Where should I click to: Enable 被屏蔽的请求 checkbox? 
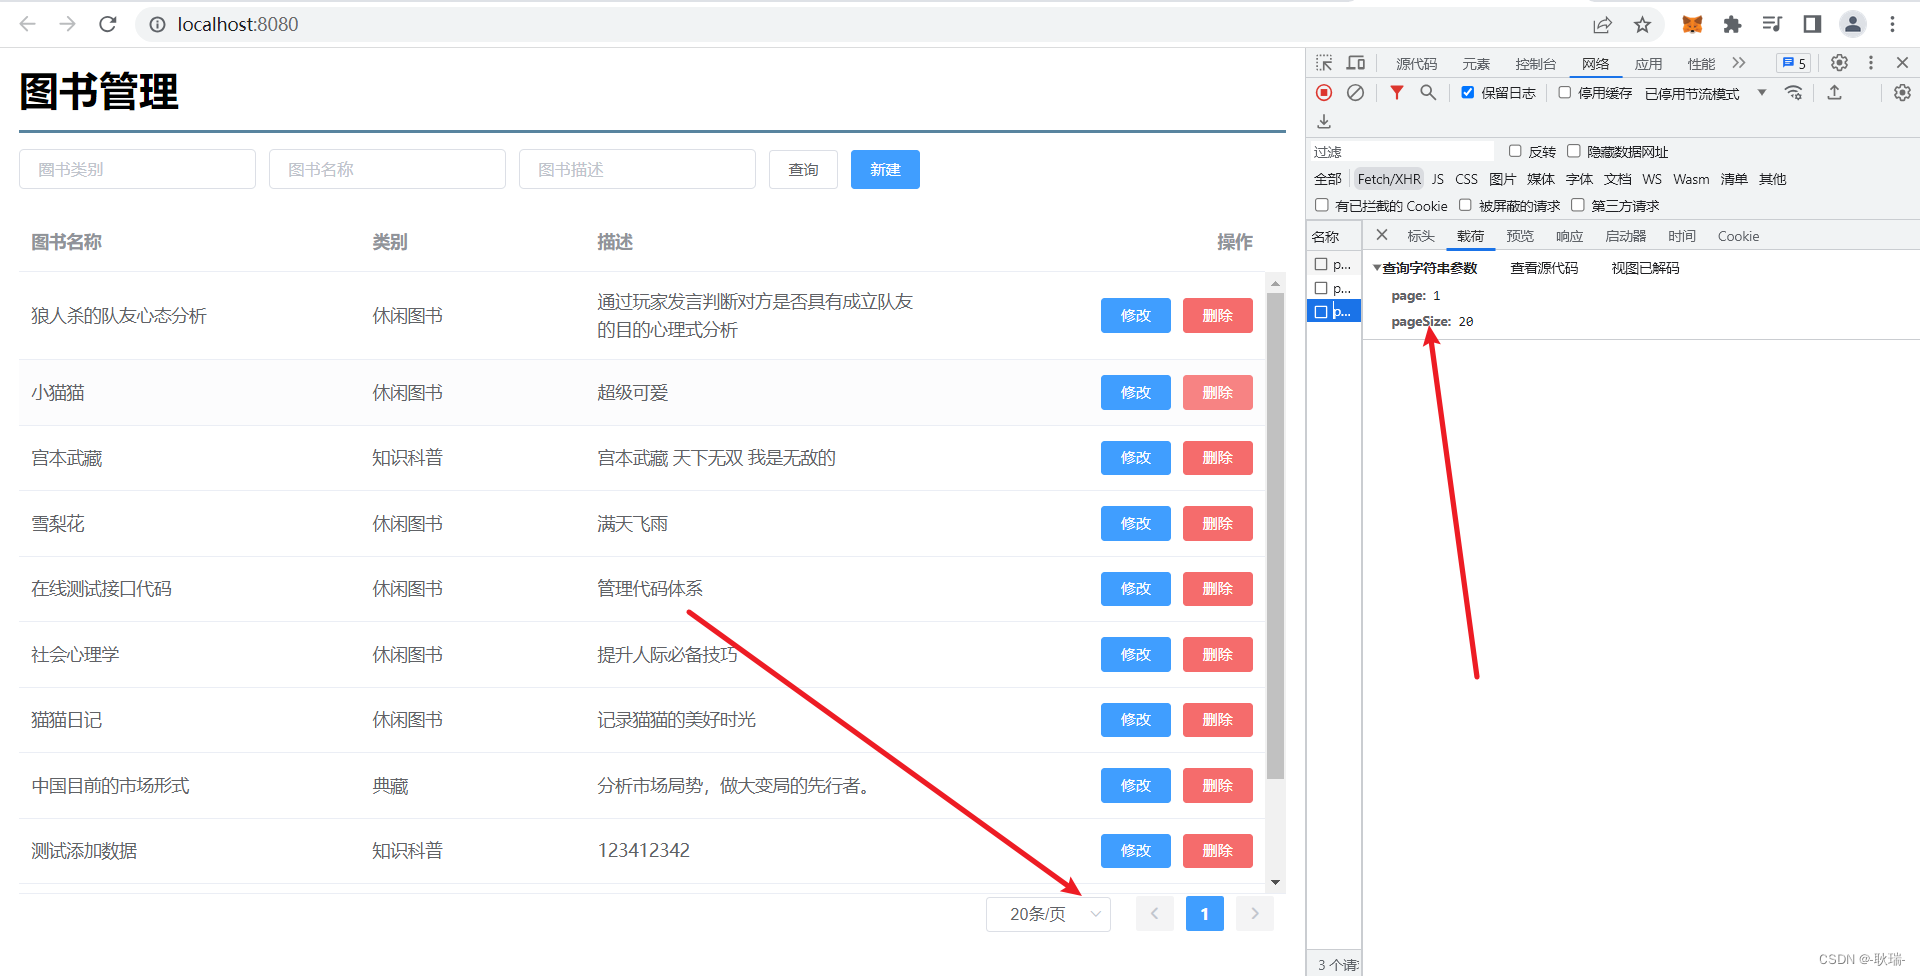[1465, 205]
